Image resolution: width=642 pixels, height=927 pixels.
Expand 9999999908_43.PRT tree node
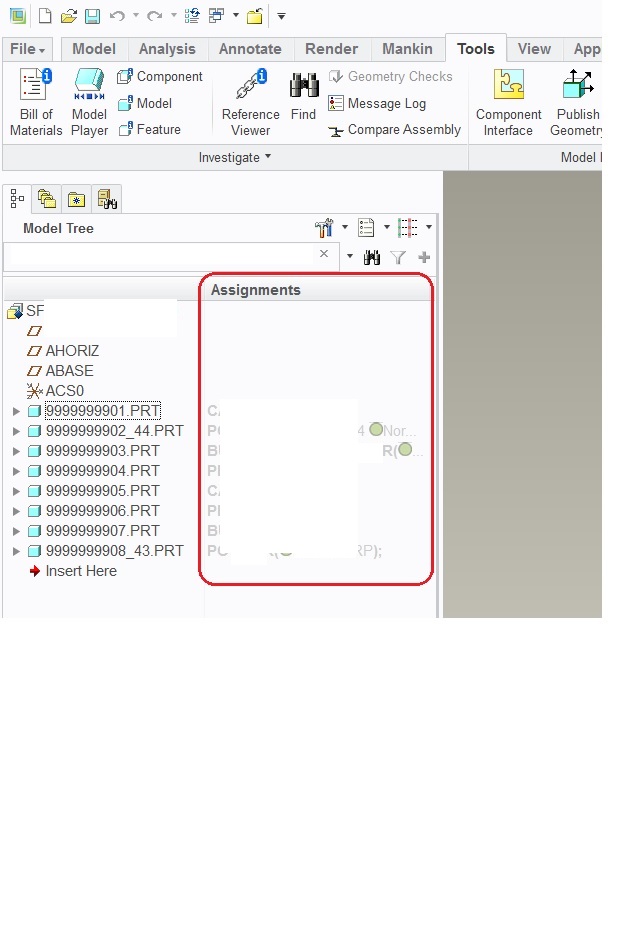[17, 551]
